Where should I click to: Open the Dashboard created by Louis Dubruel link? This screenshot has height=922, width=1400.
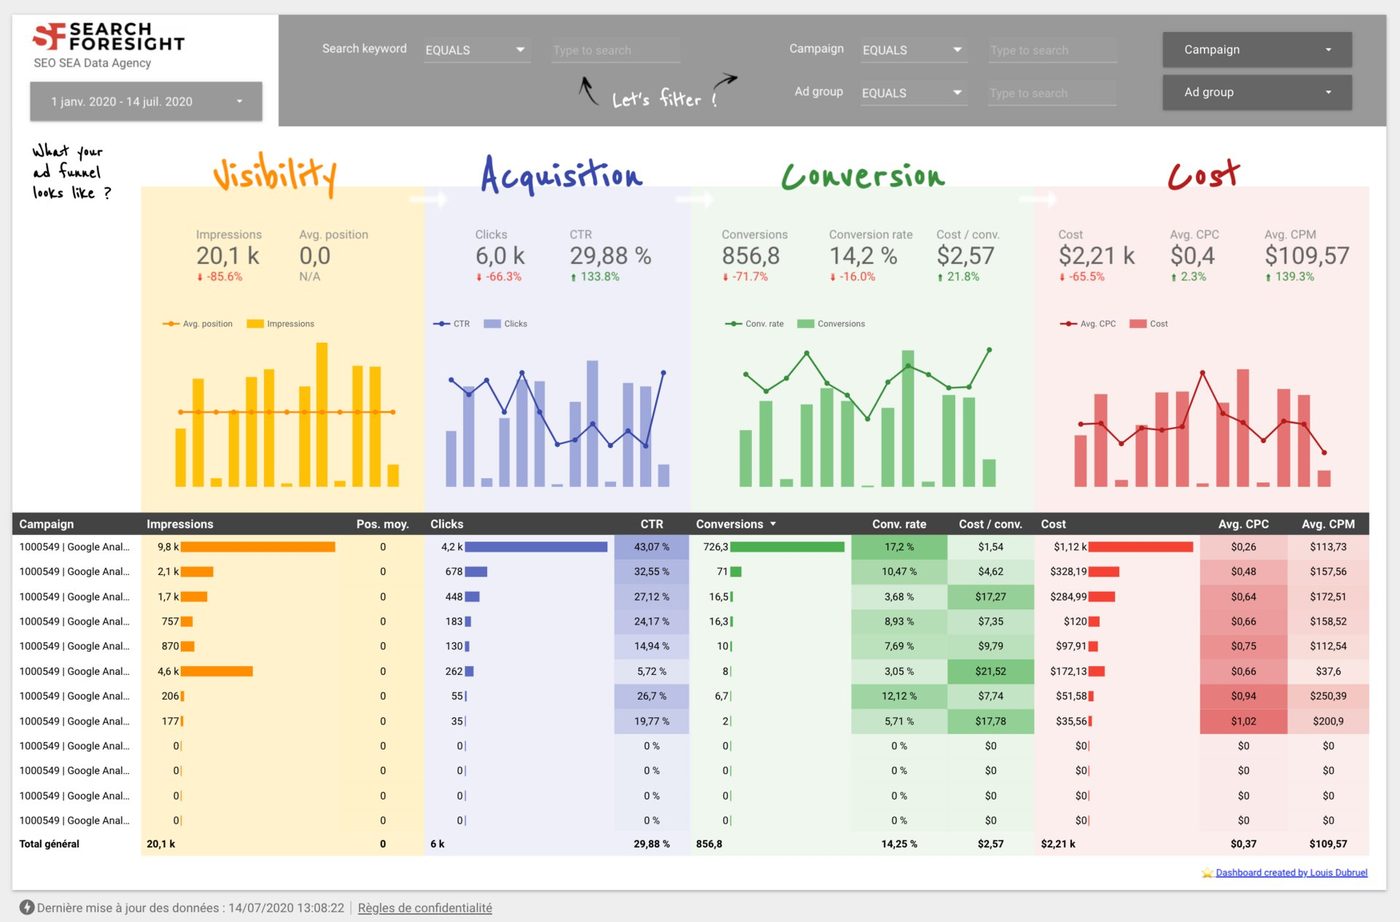pyautogui.click(x=1291, y=873)
